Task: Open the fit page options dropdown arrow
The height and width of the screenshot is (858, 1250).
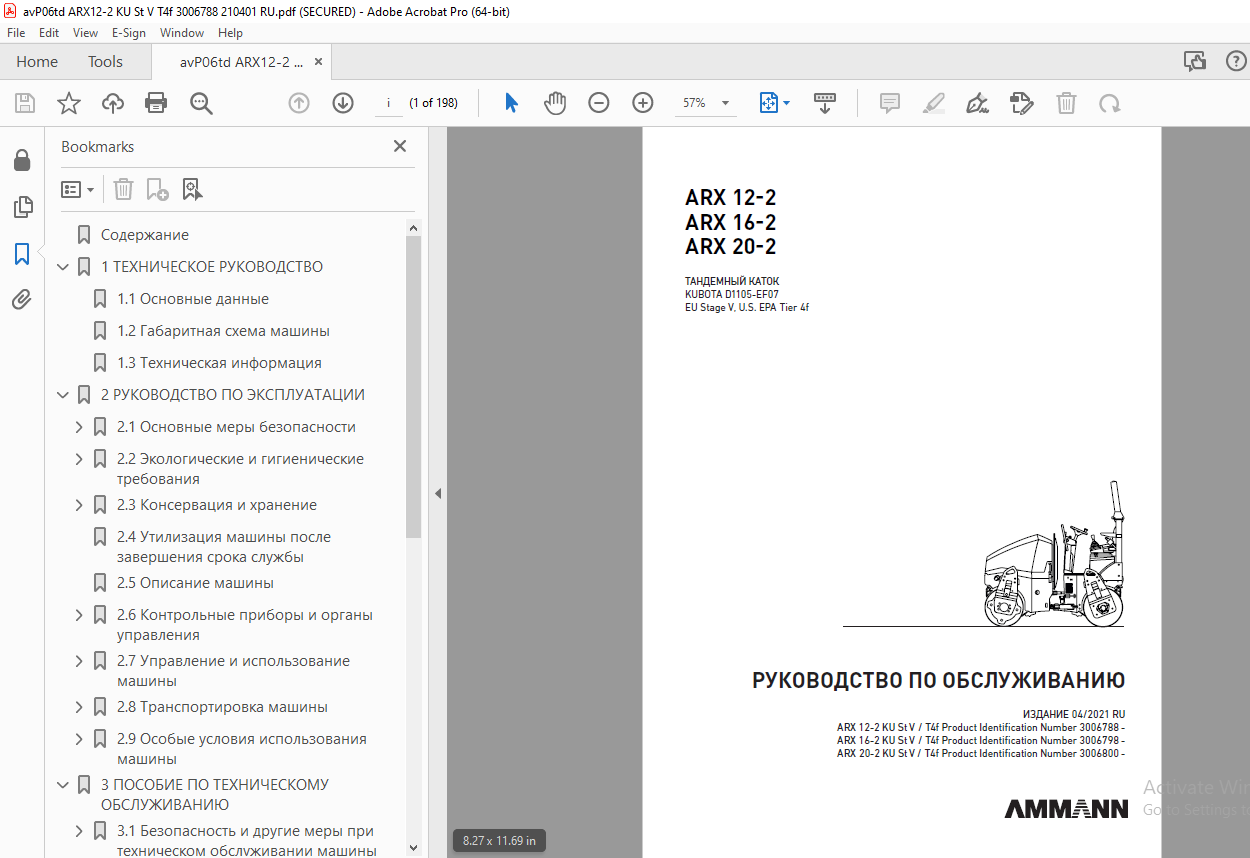Action: point(786,103)
